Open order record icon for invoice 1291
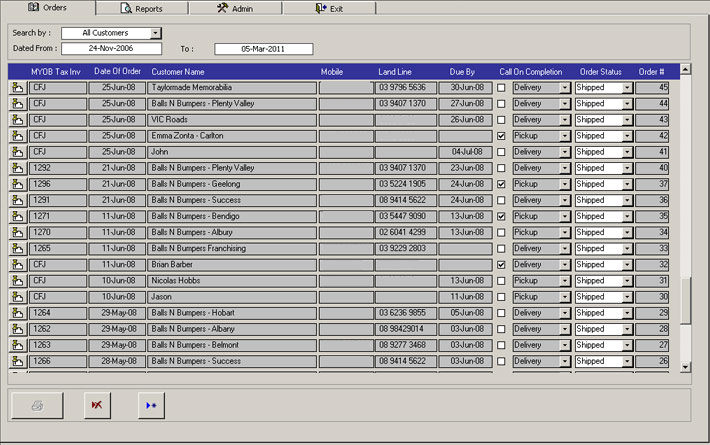710x445 pixels. [18, 201]
